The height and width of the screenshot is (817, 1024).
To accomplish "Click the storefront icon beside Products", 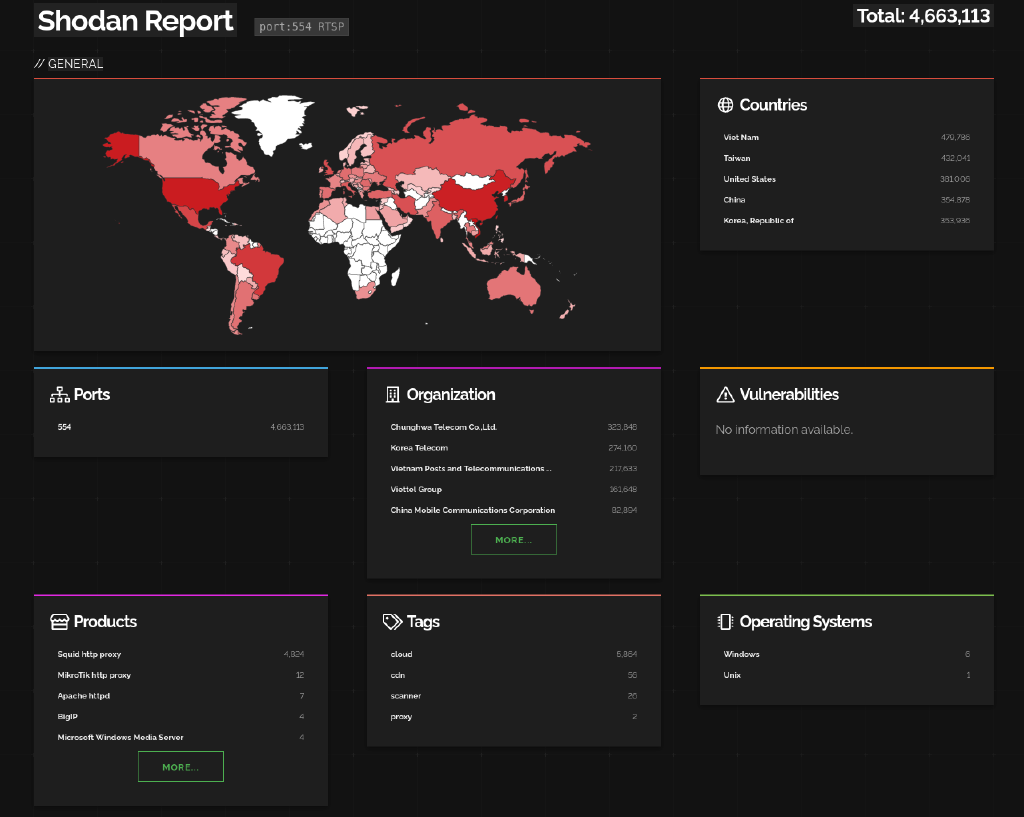I will click(60, 622).
